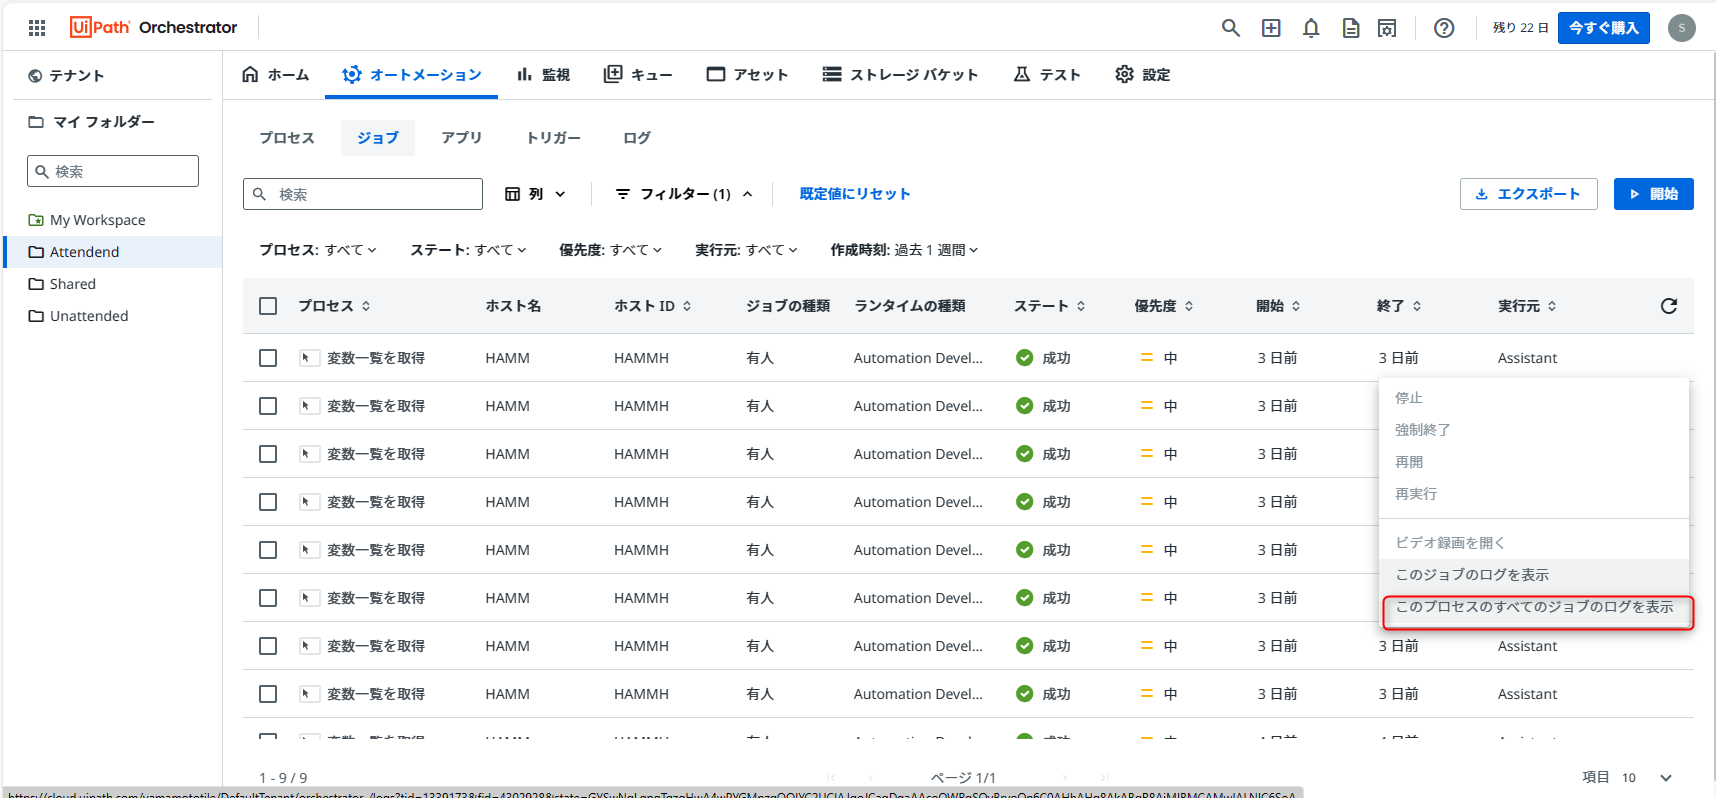Switch to the トリガー tab
The width and height of the screenshot is (1716, 798).
tap(553, 138)
